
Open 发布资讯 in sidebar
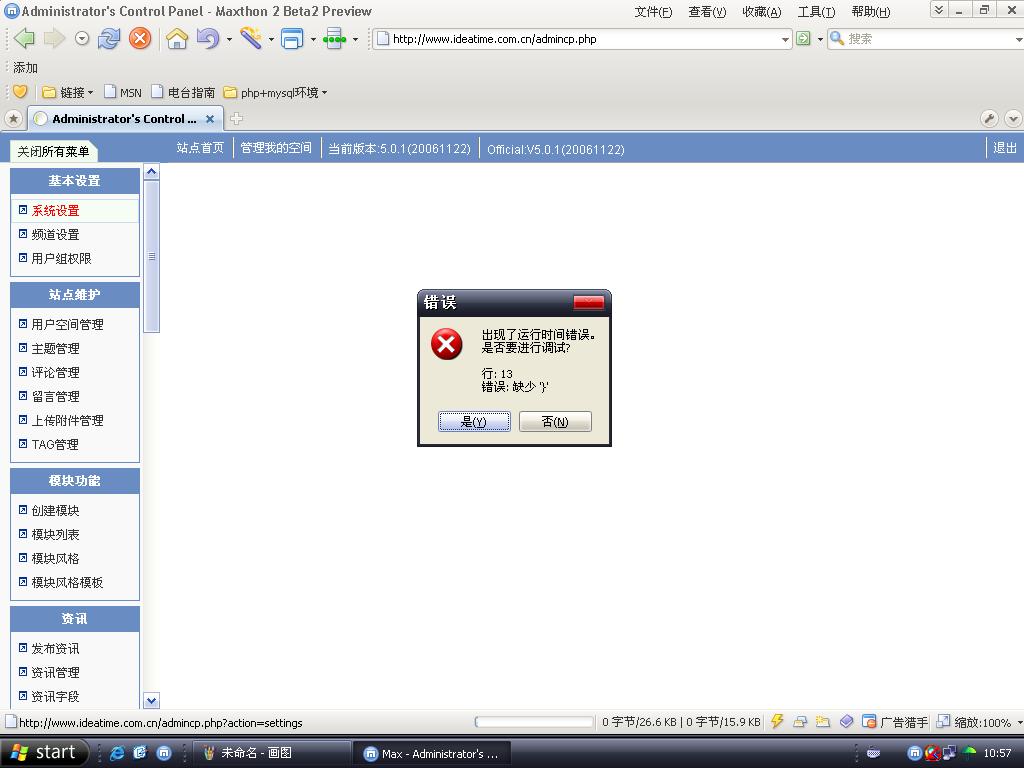pyautogui.click(x=56, y=648)
